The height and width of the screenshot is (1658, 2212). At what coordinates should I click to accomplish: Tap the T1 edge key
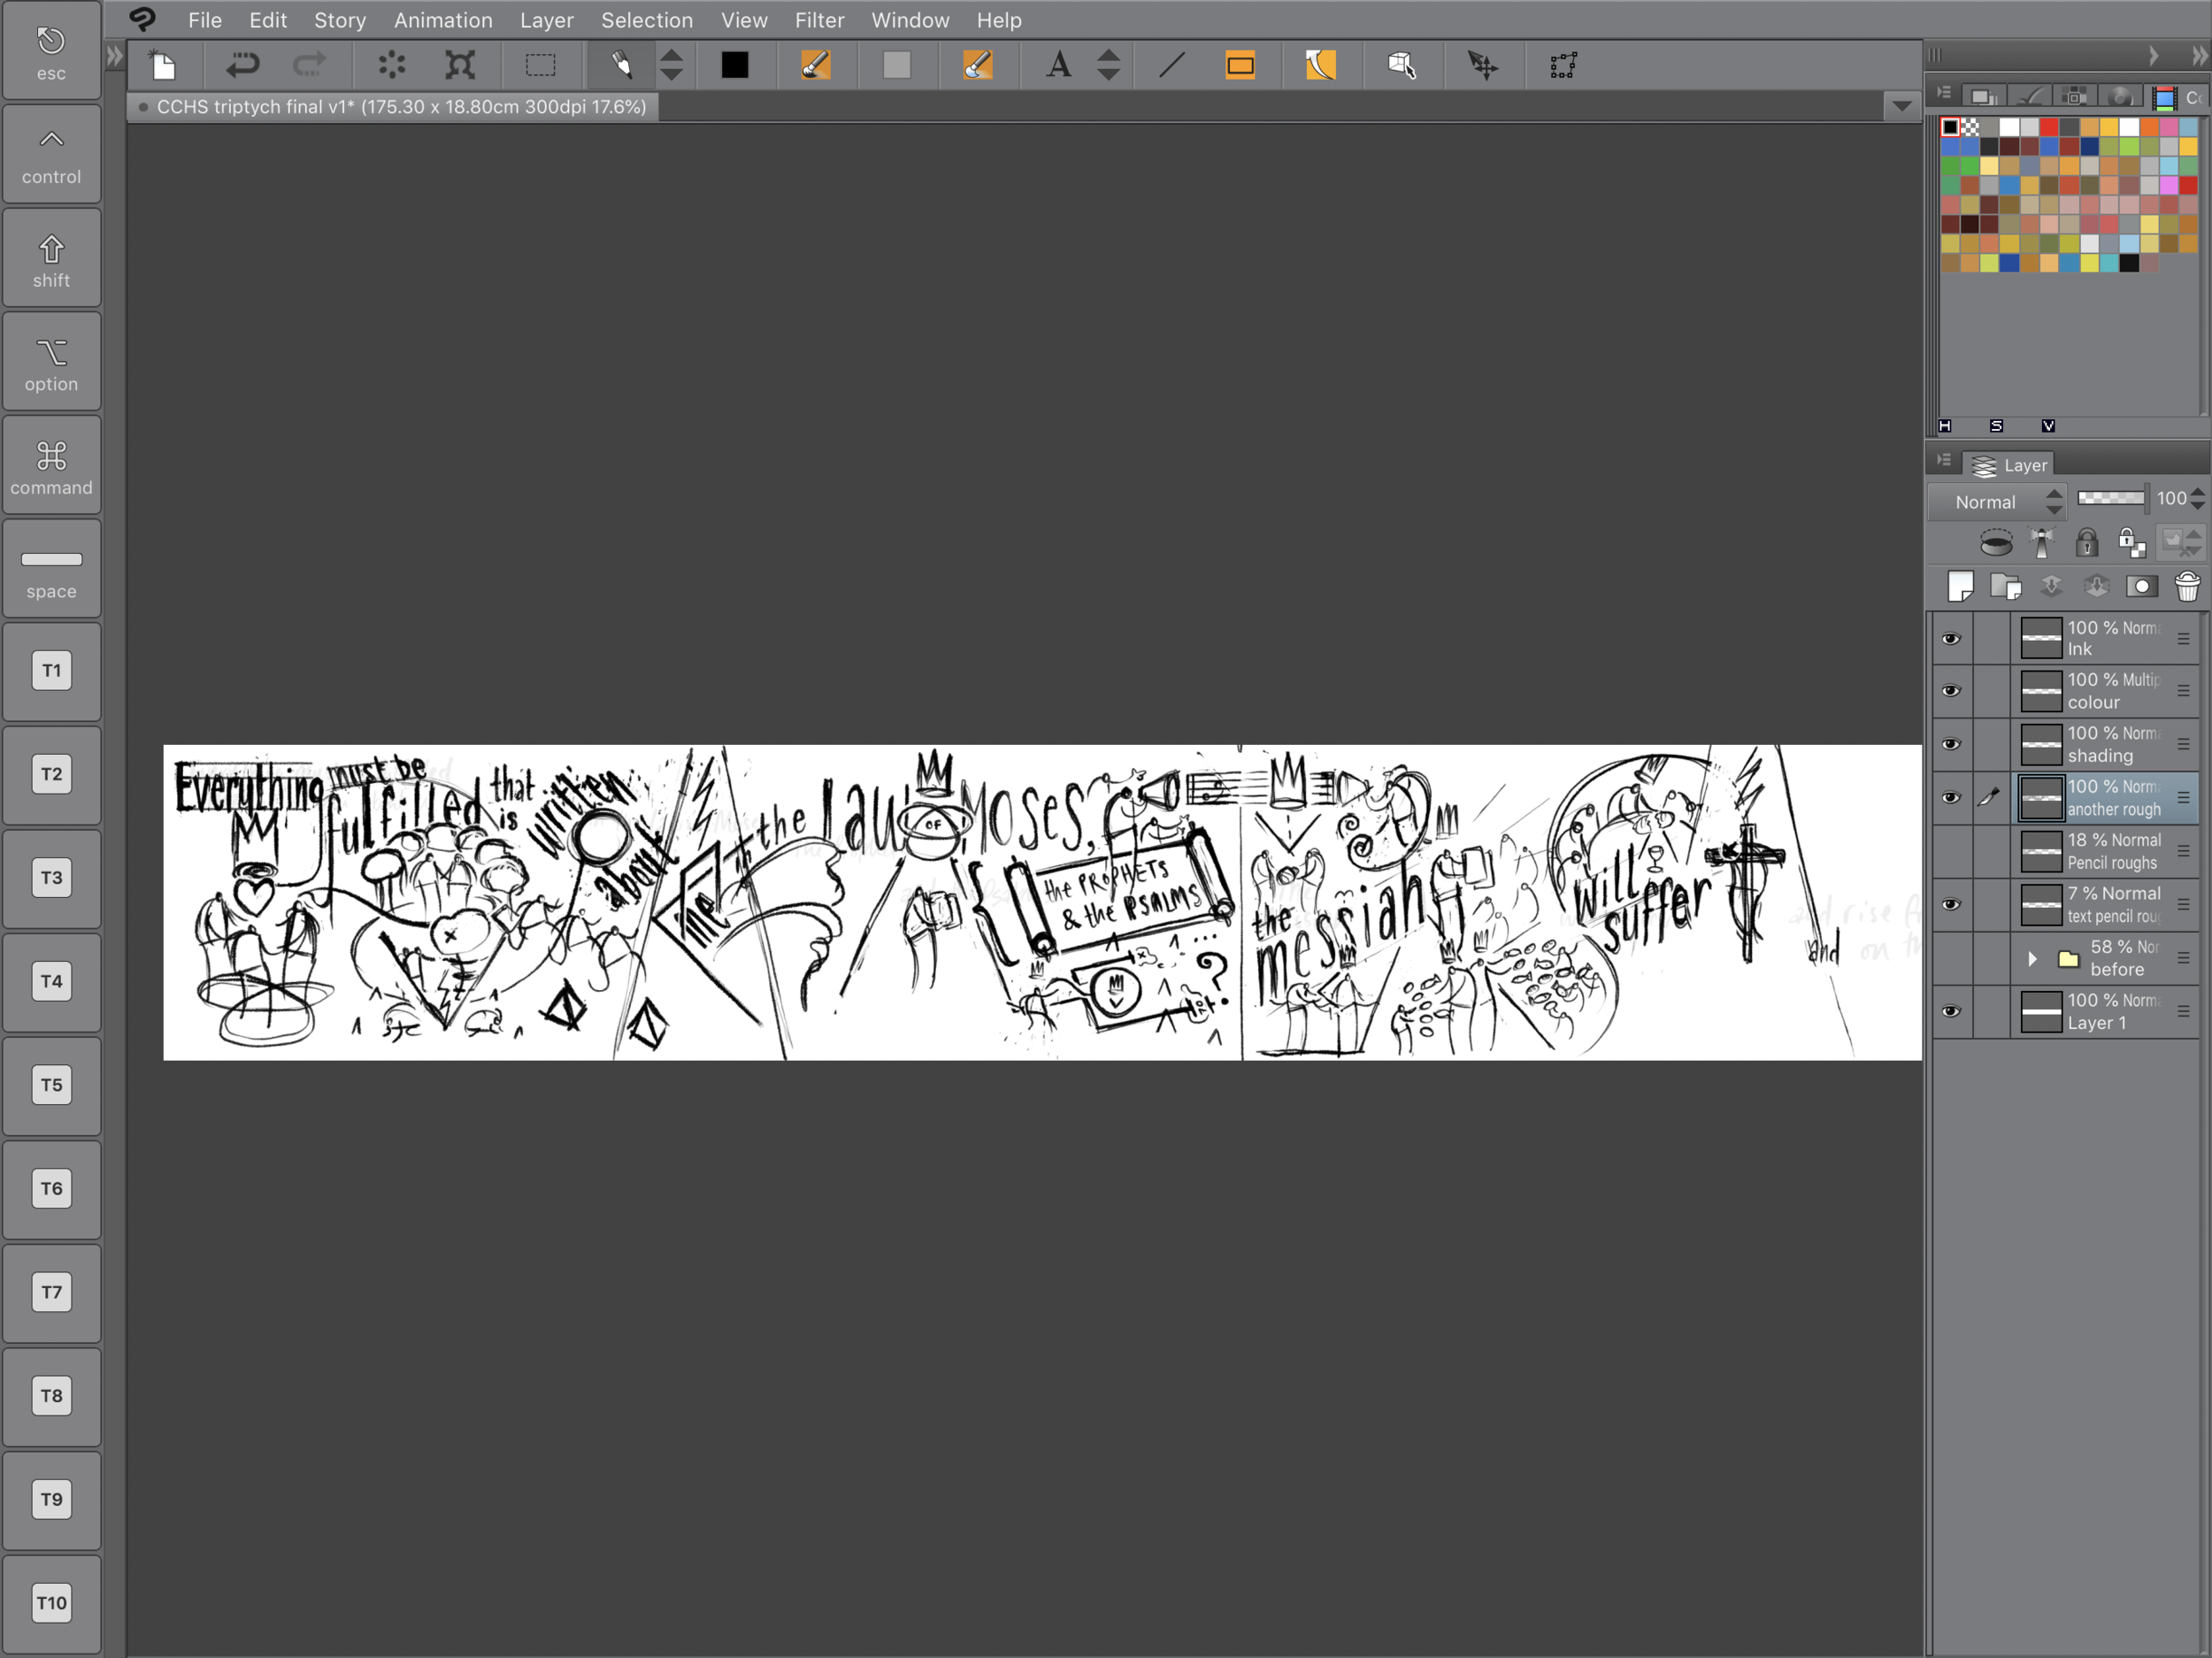(52, 671)
